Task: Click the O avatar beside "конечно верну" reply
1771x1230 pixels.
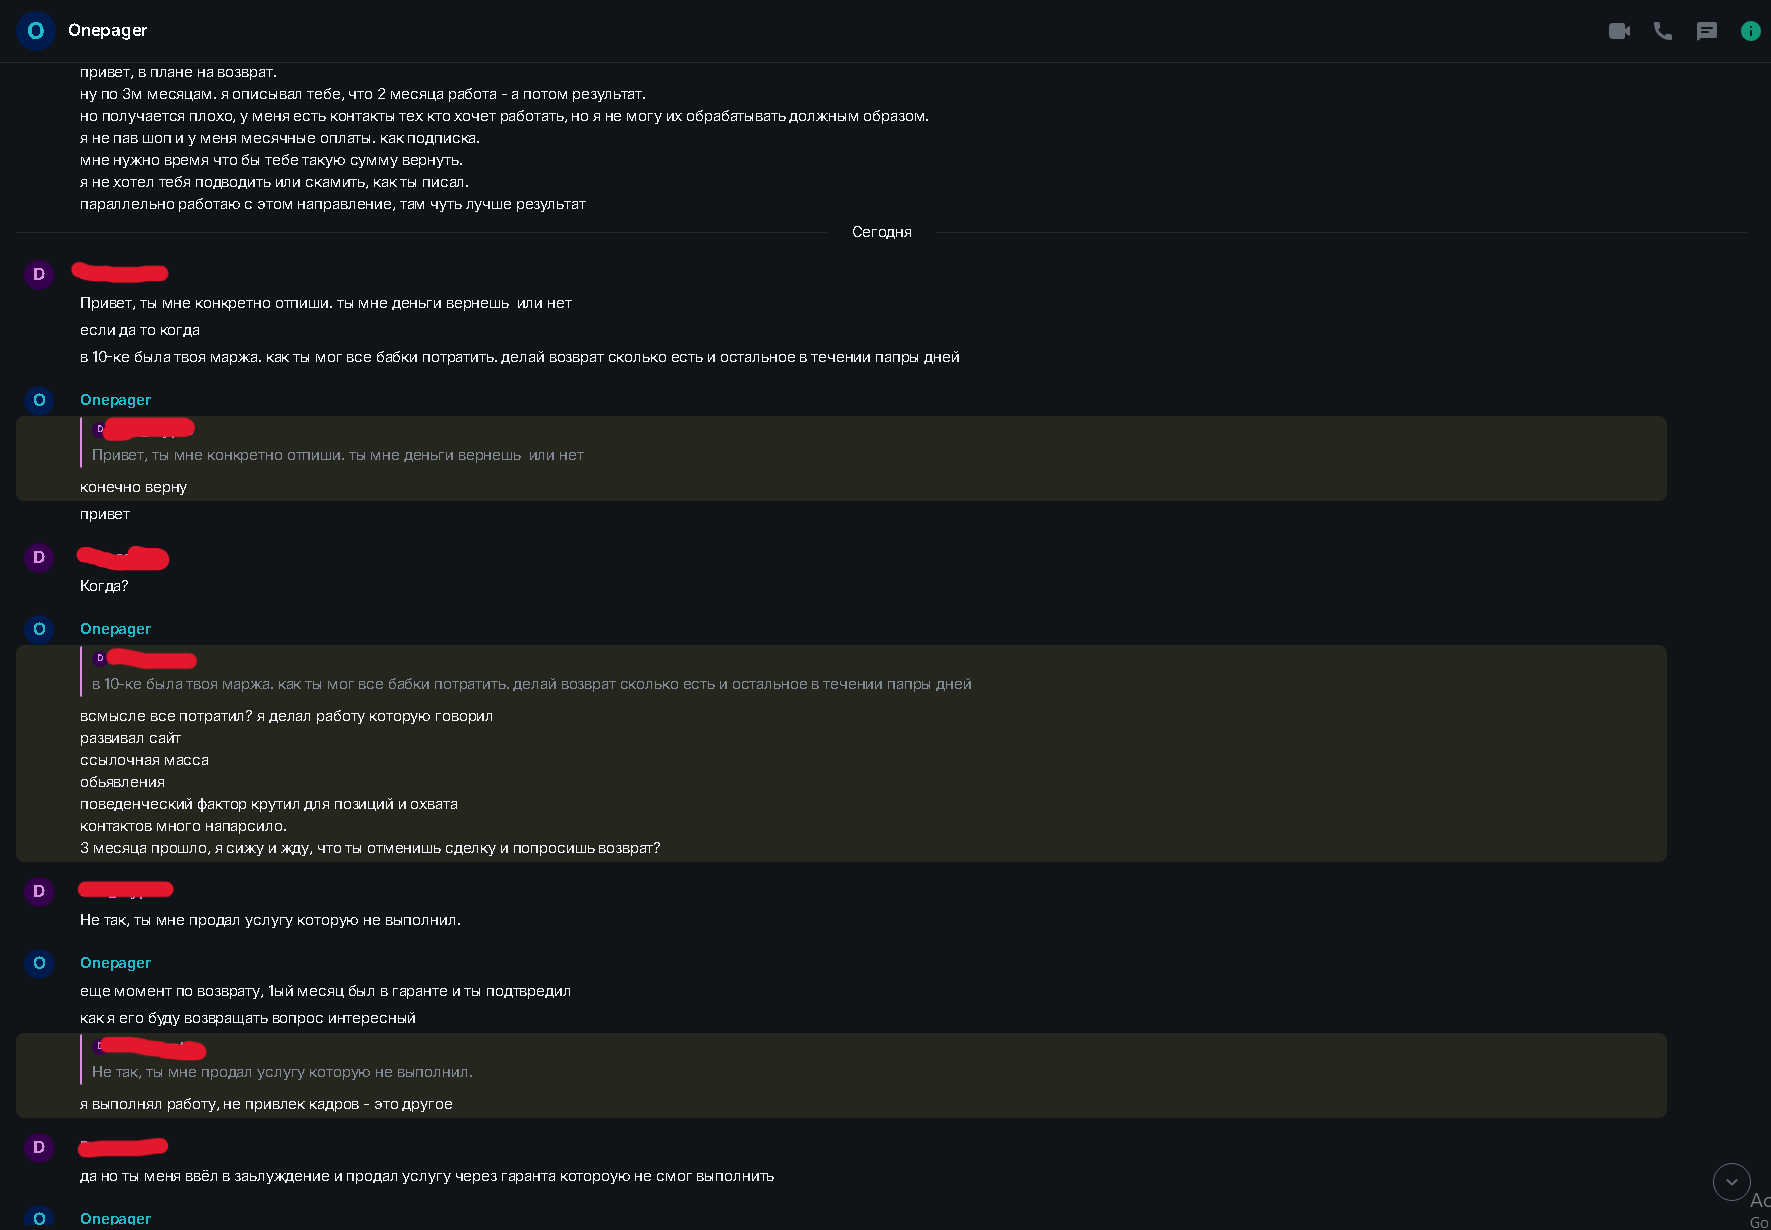Action: point(39,400)
